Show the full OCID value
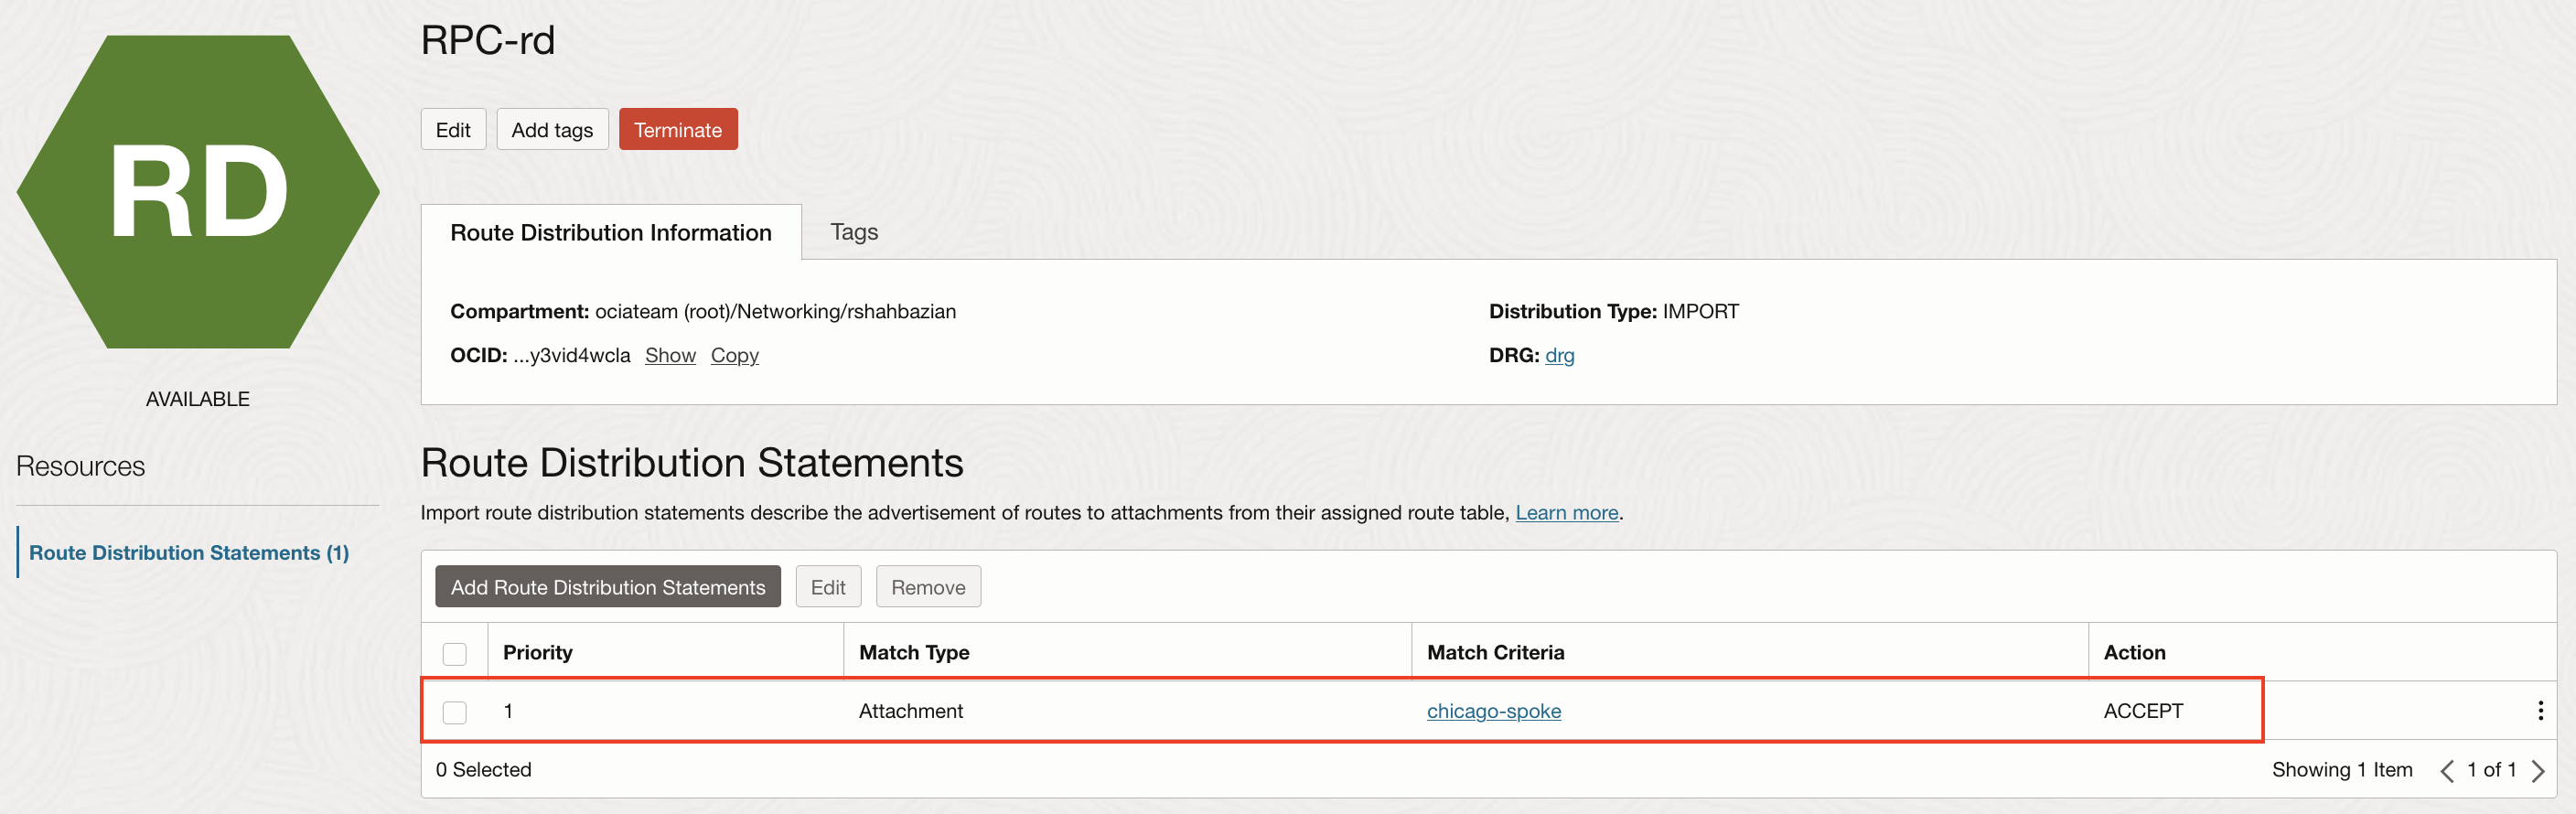The image size is (2576, 814). 669,355
